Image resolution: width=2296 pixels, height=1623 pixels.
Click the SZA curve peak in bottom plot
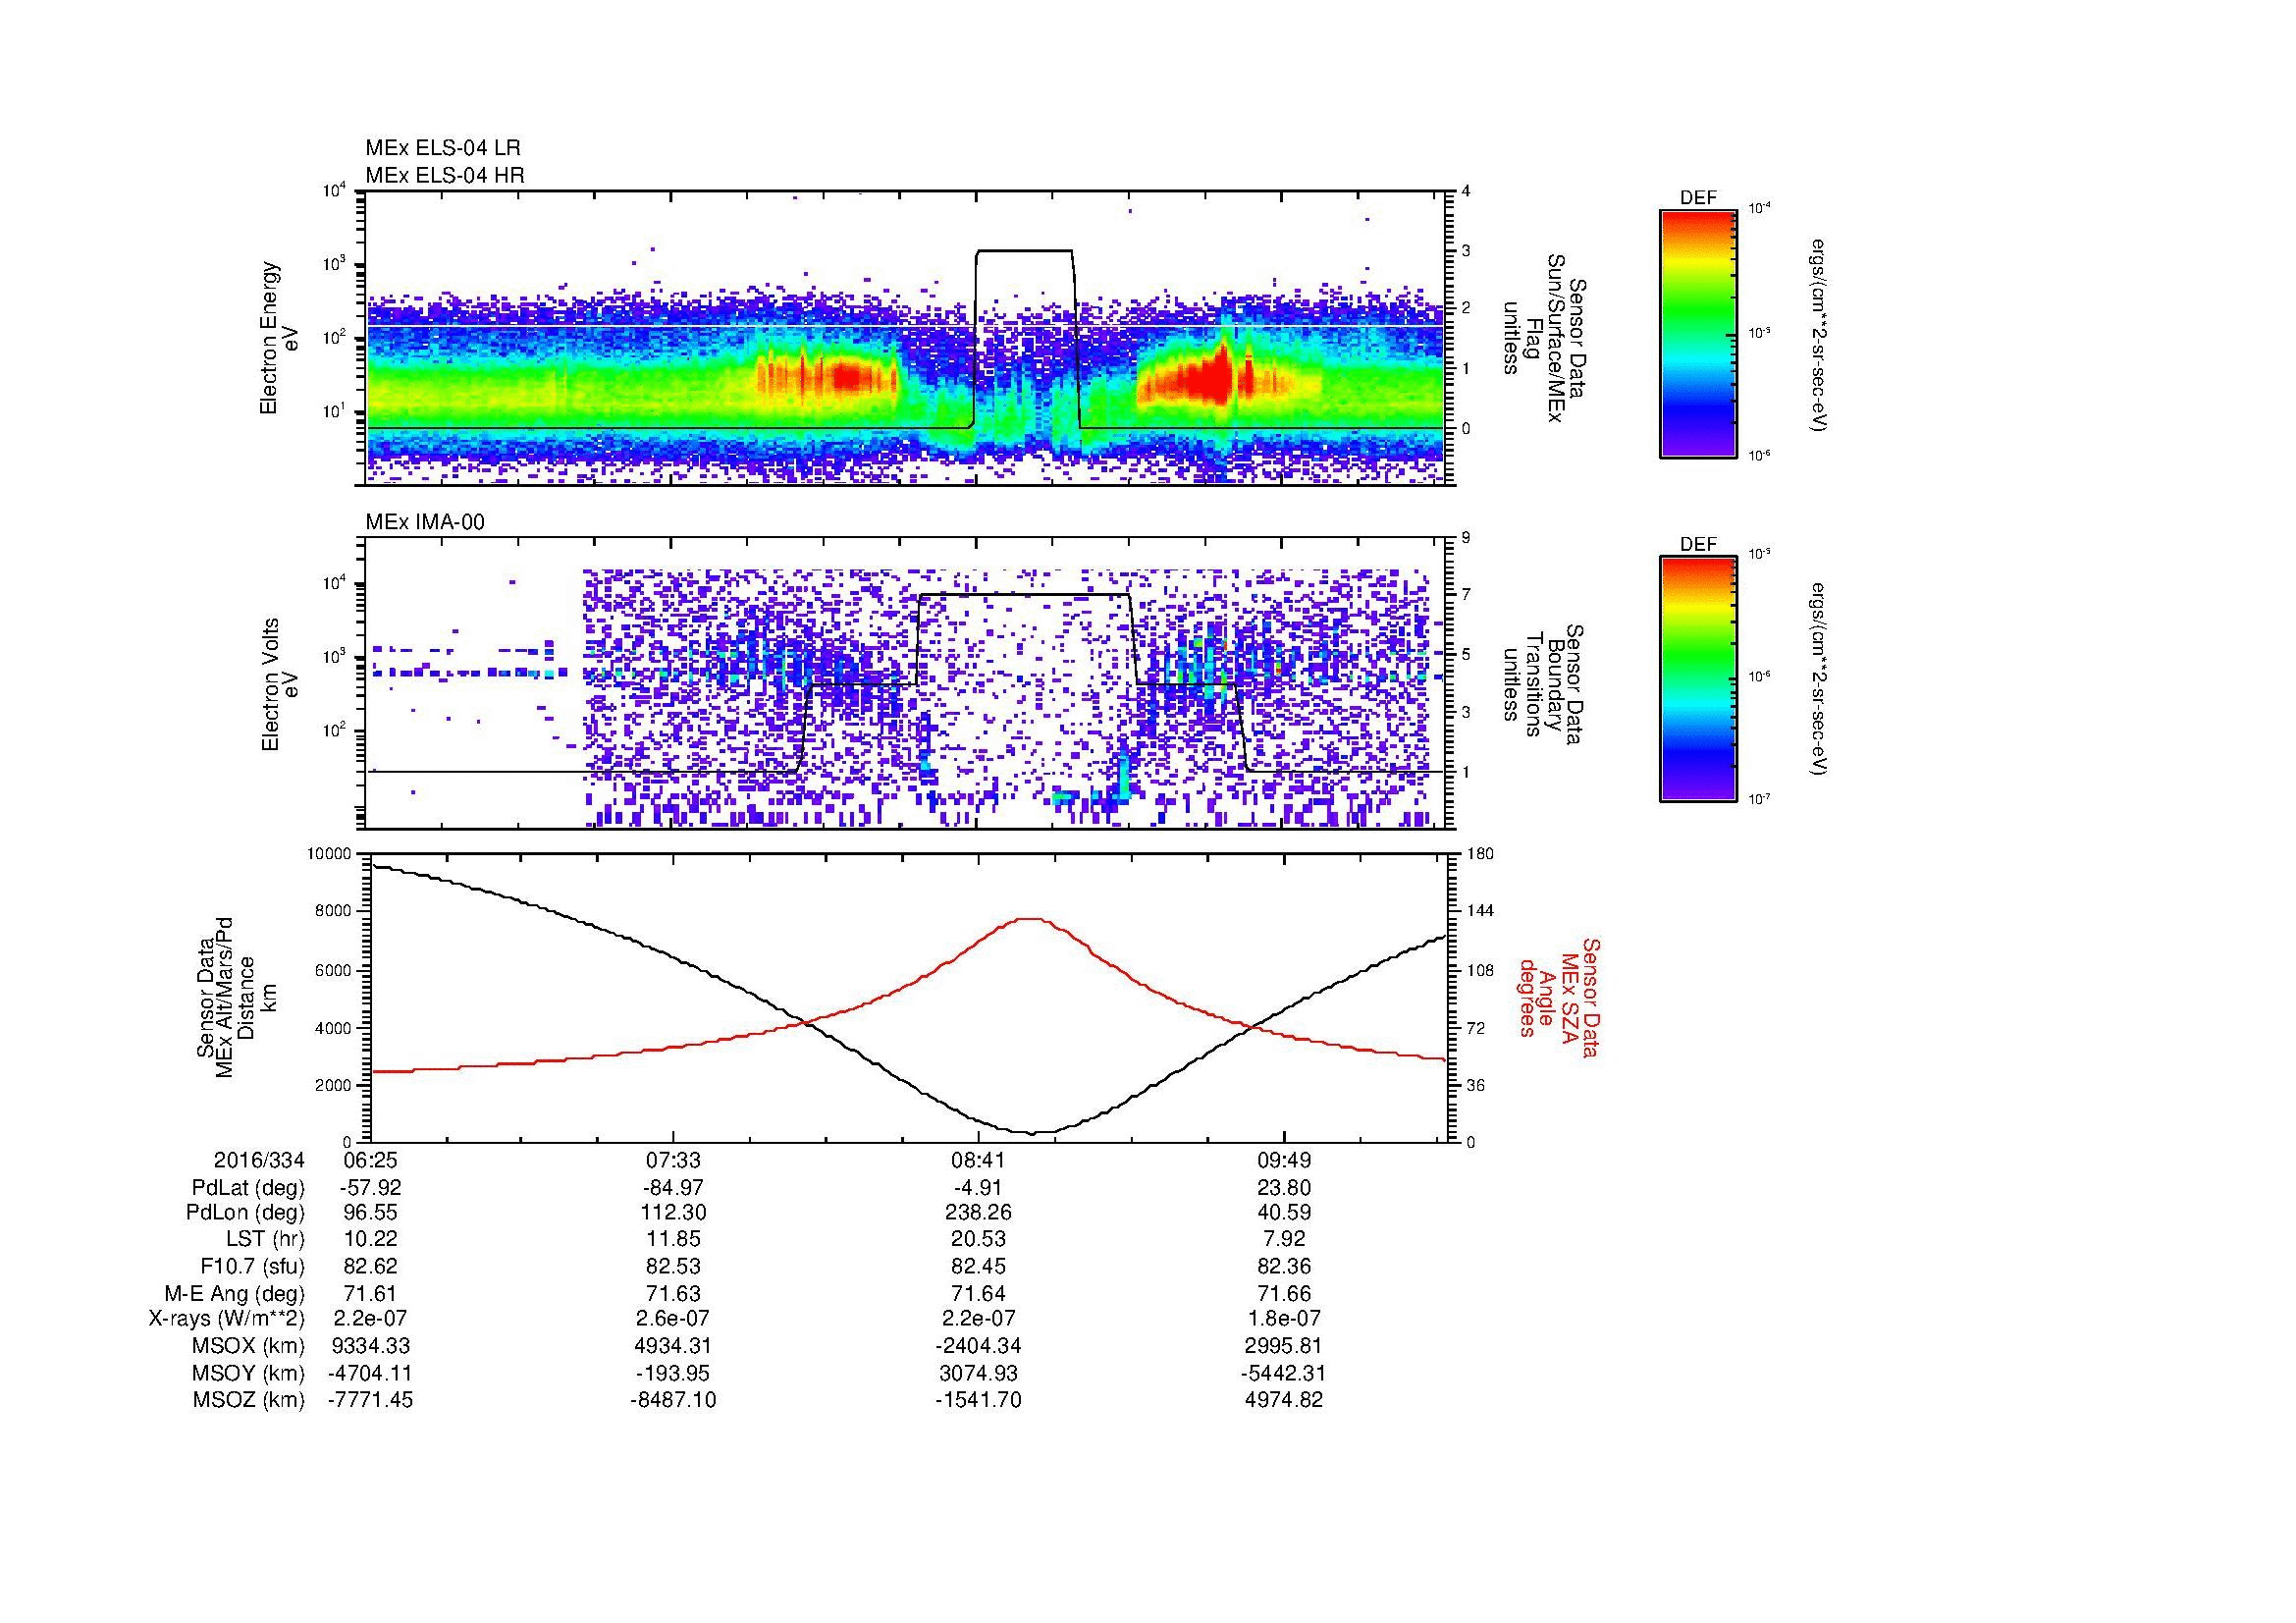coord(1031,919)
